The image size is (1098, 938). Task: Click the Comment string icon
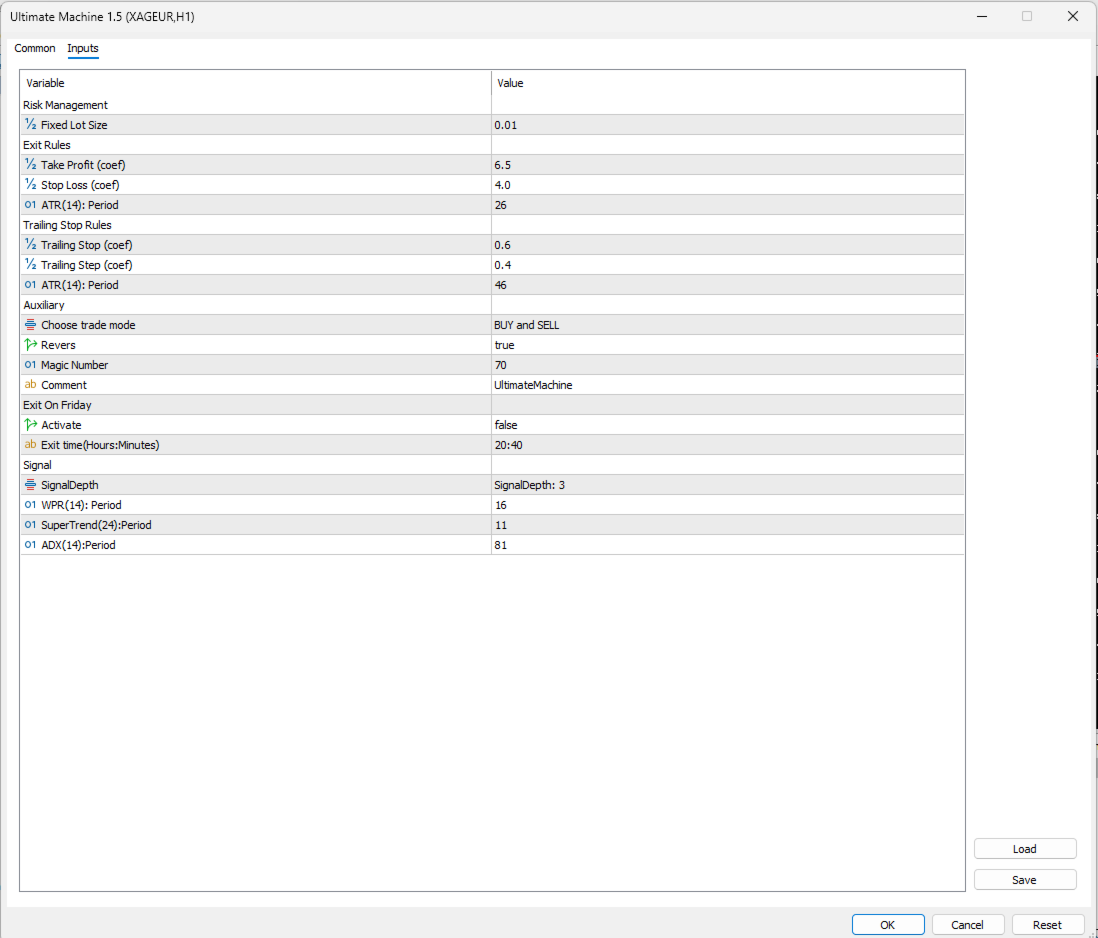[30, 385]
